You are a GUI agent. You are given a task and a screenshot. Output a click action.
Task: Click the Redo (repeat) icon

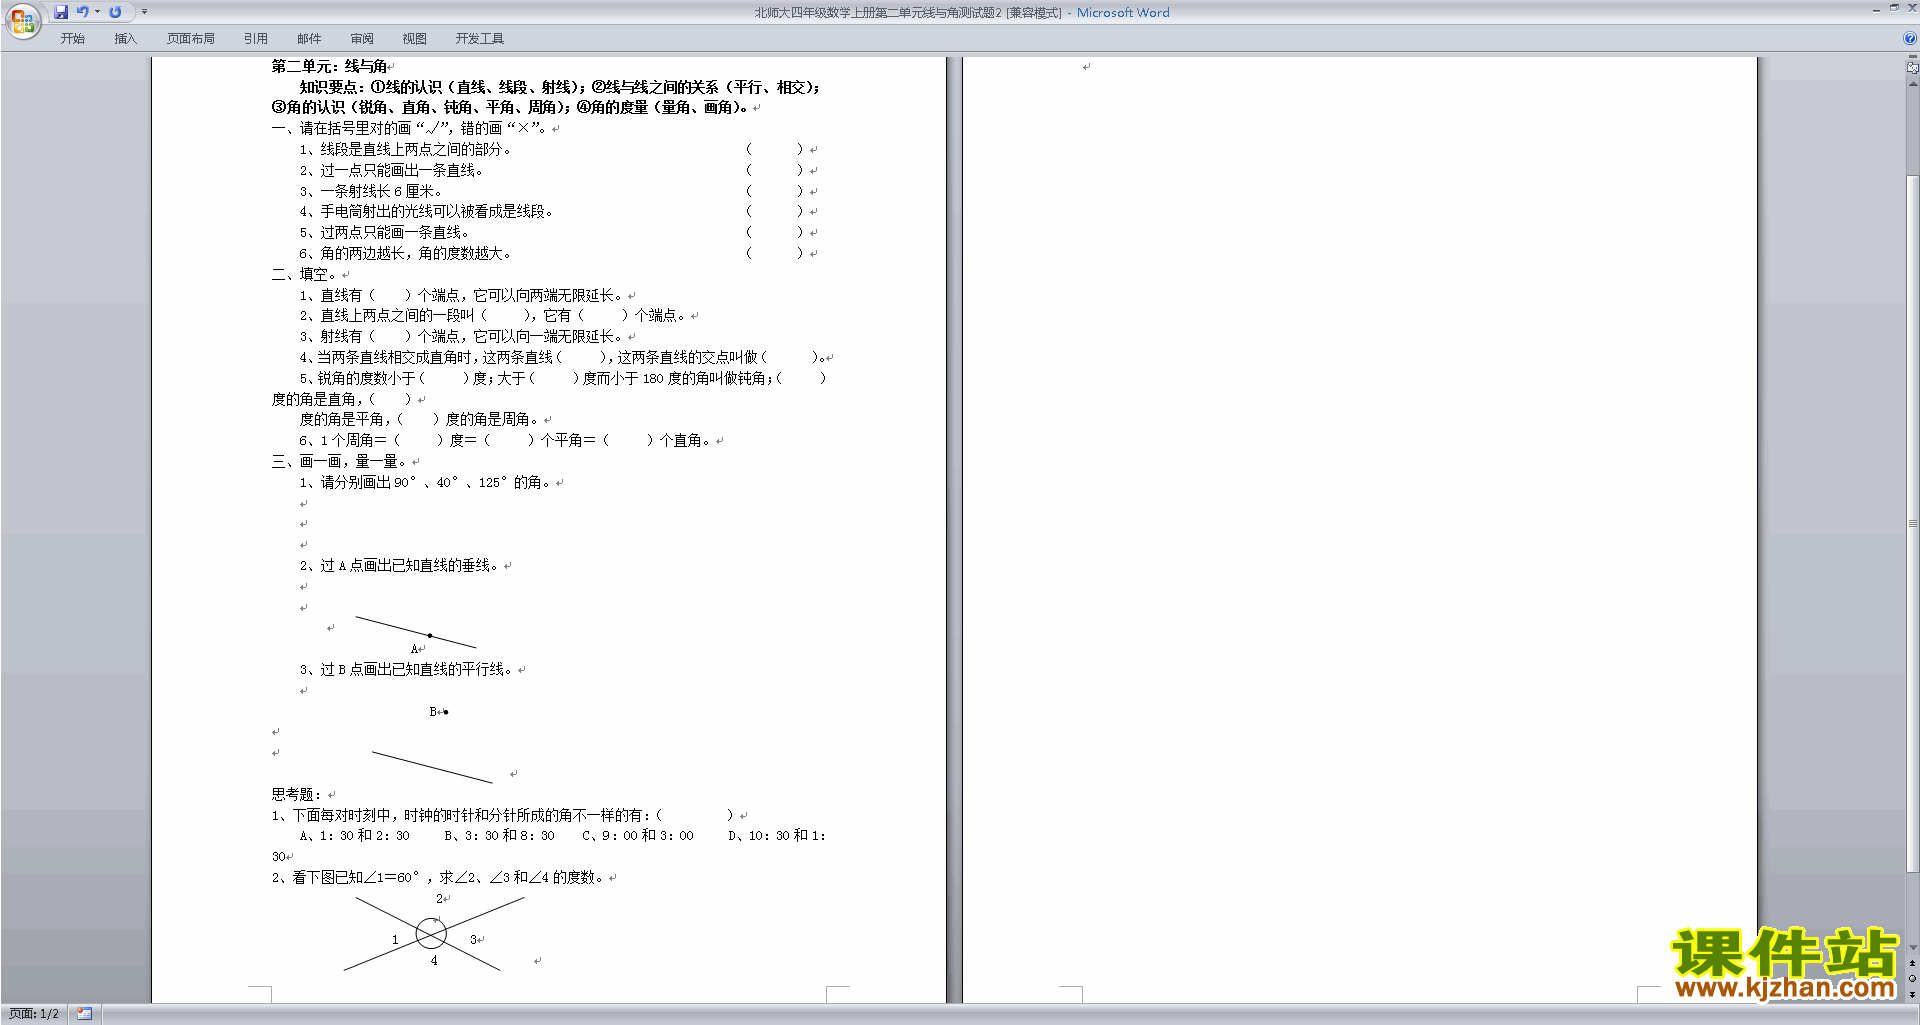pos(115,12)
